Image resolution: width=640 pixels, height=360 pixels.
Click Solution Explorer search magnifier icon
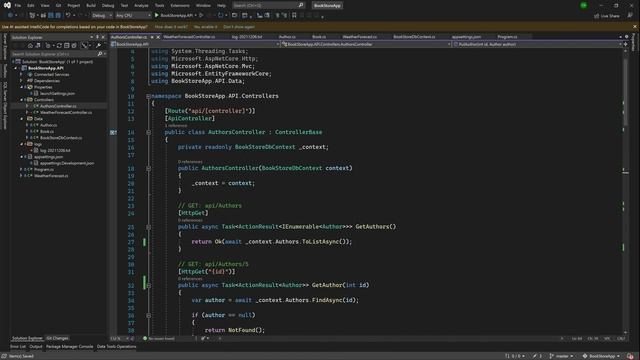coord(100,53)
